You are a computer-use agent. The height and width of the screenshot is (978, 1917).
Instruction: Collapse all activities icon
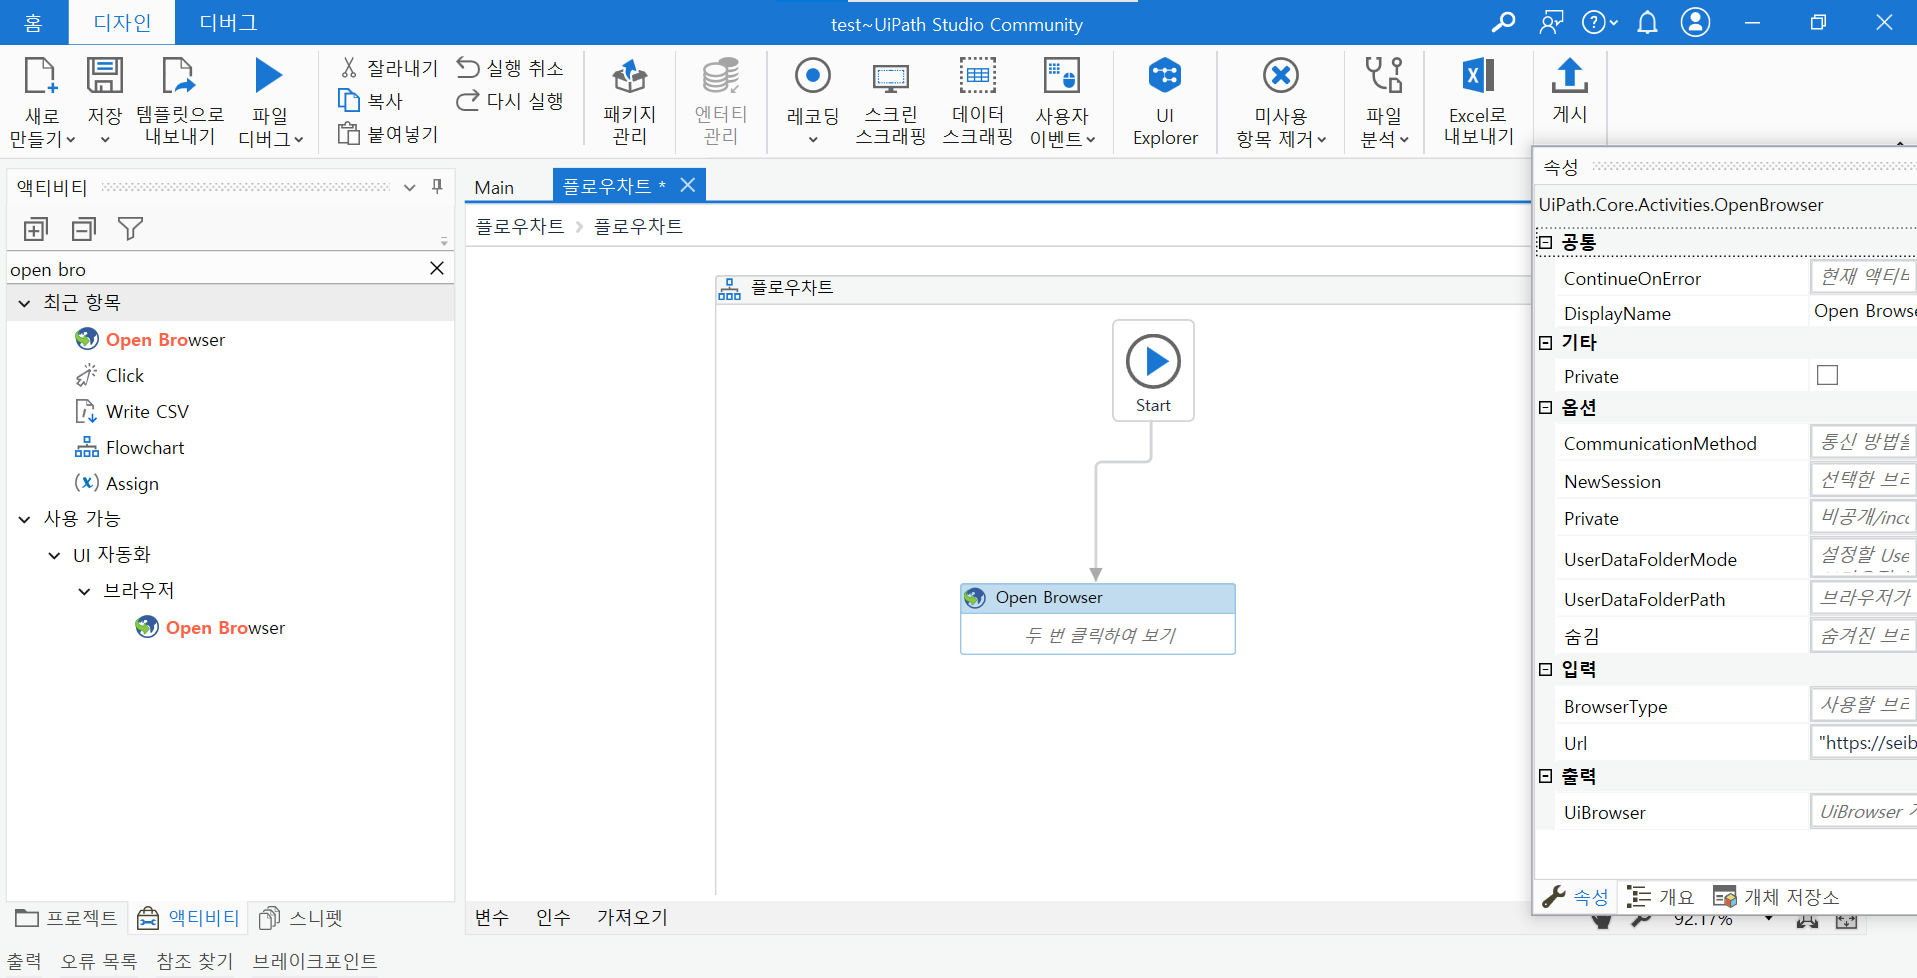point(84,230)
